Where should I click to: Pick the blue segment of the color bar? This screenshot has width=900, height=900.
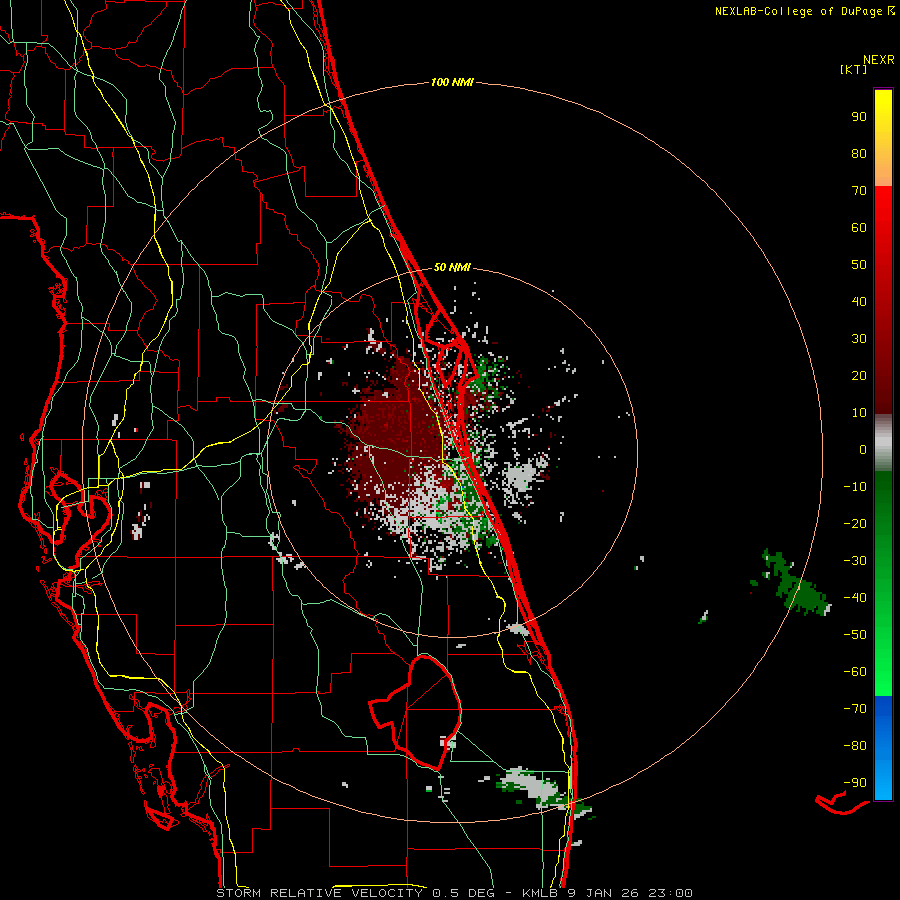(883, 748)
